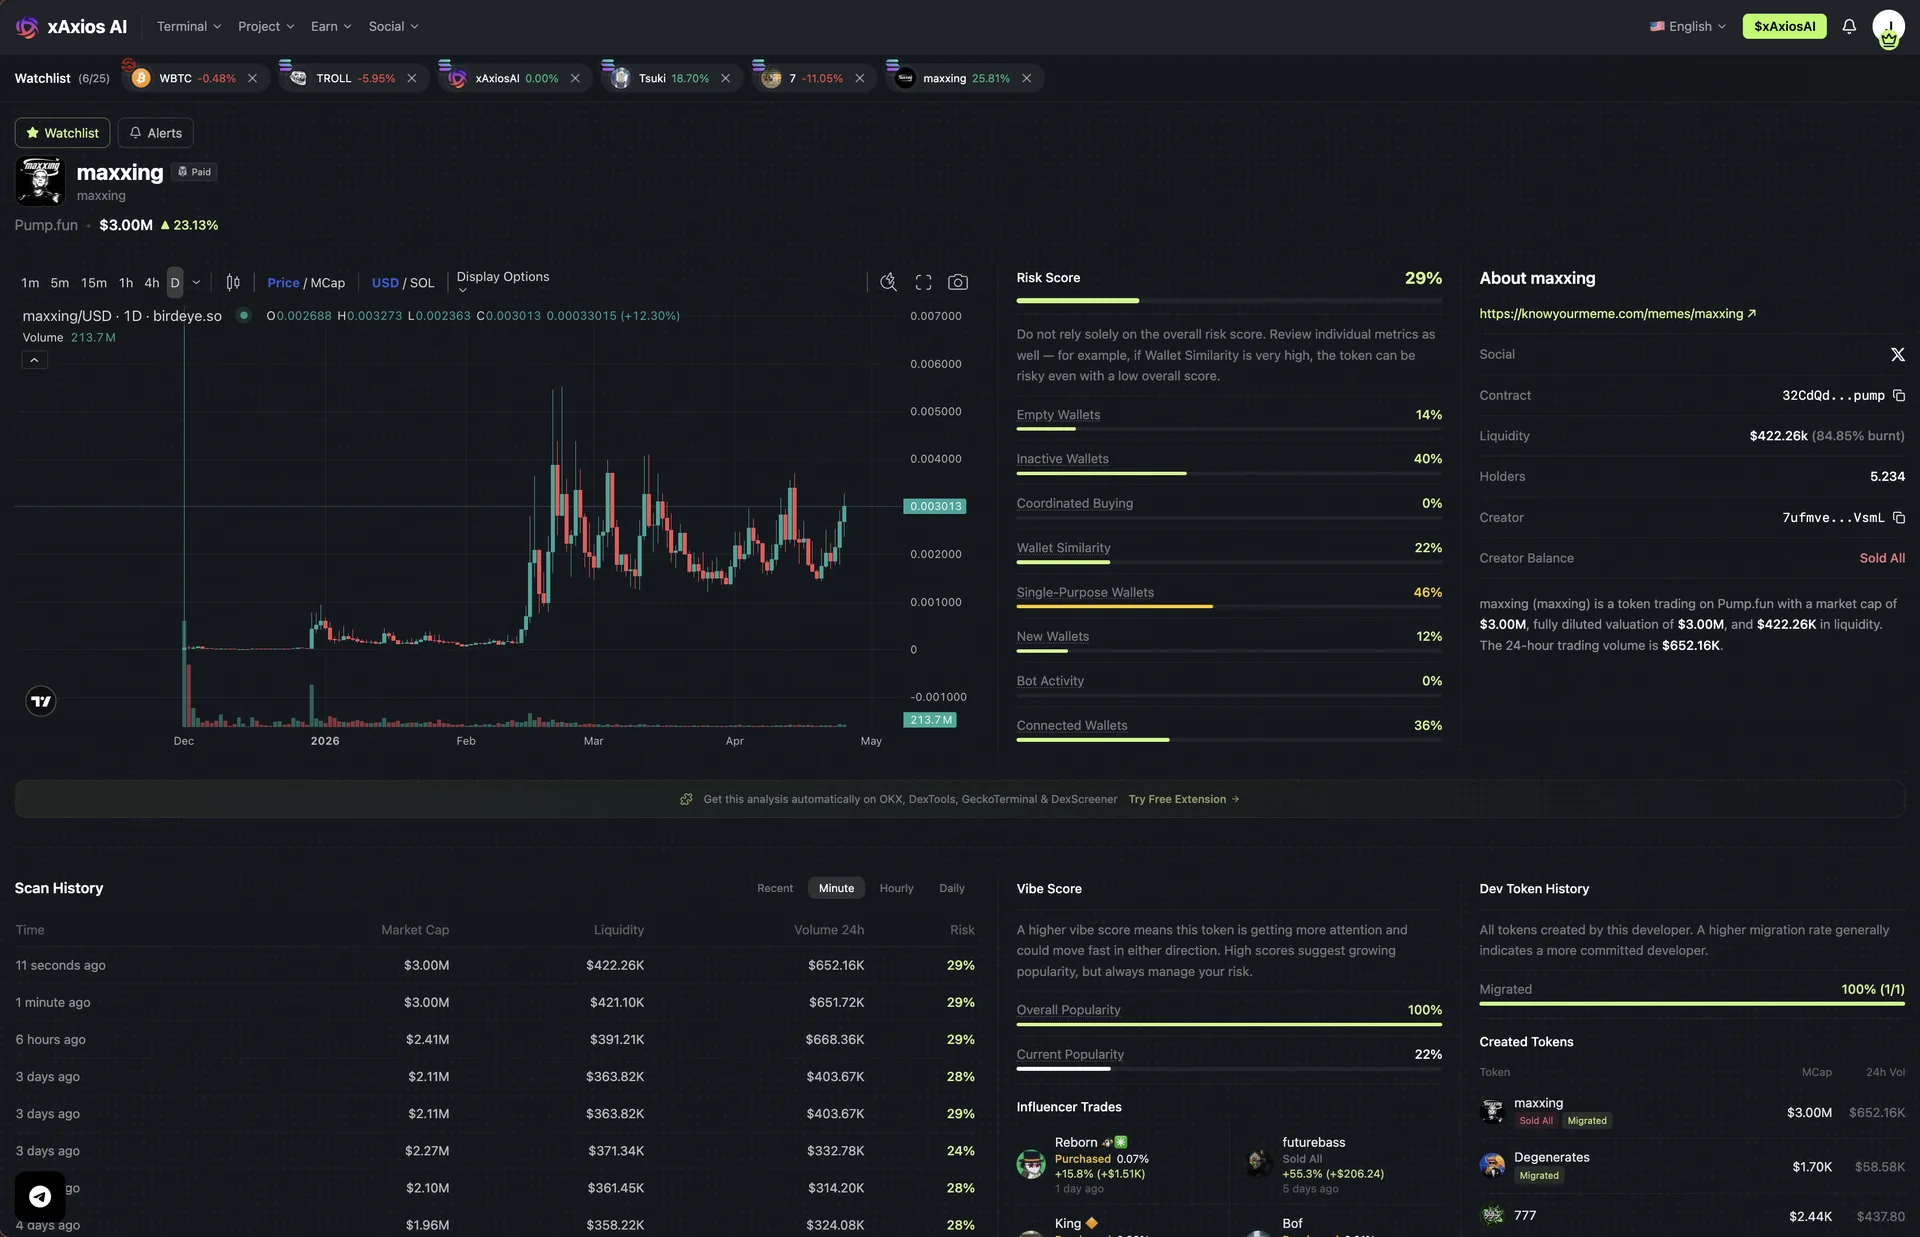Click the $xAxiosAI green button

(1784, 27)
